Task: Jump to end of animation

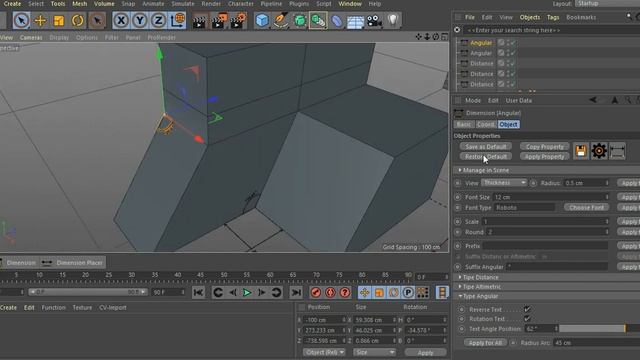Action: click(x=296, y=292)
